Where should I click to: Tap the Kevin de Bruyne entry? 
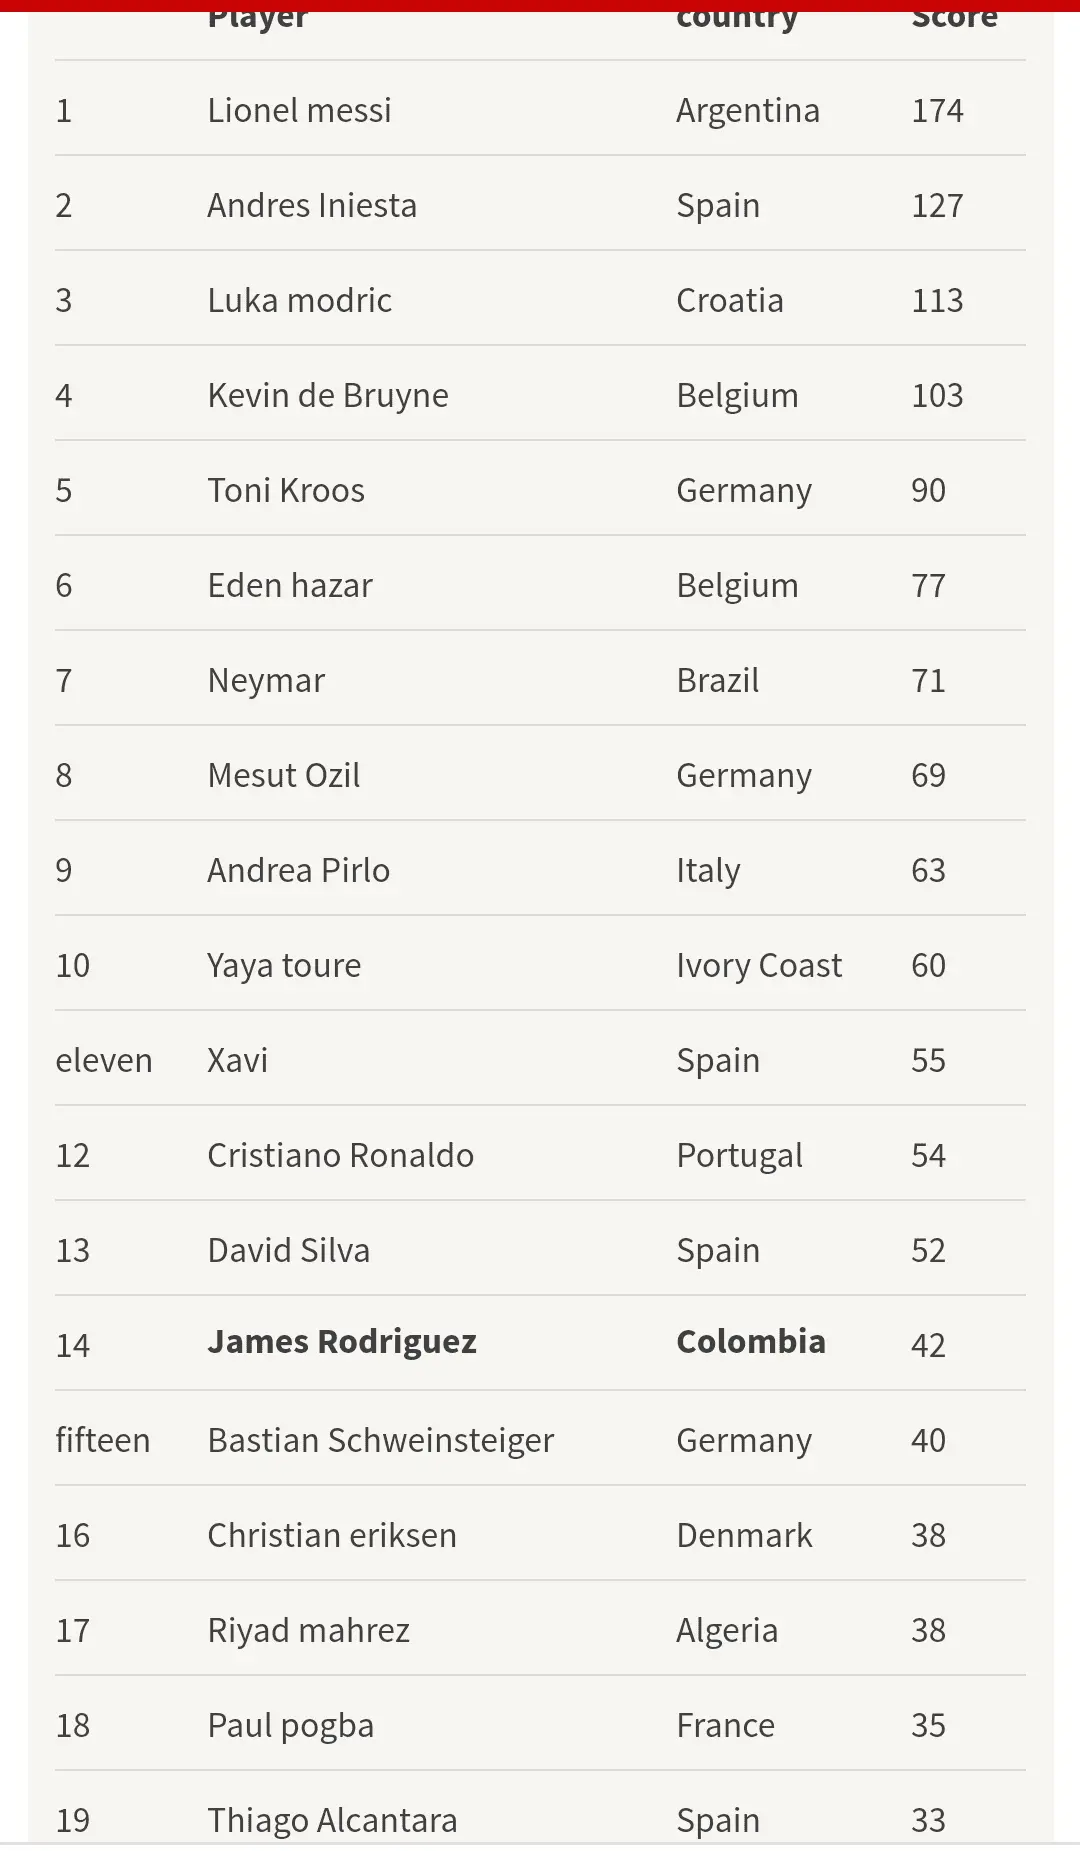tap(328, 395)
